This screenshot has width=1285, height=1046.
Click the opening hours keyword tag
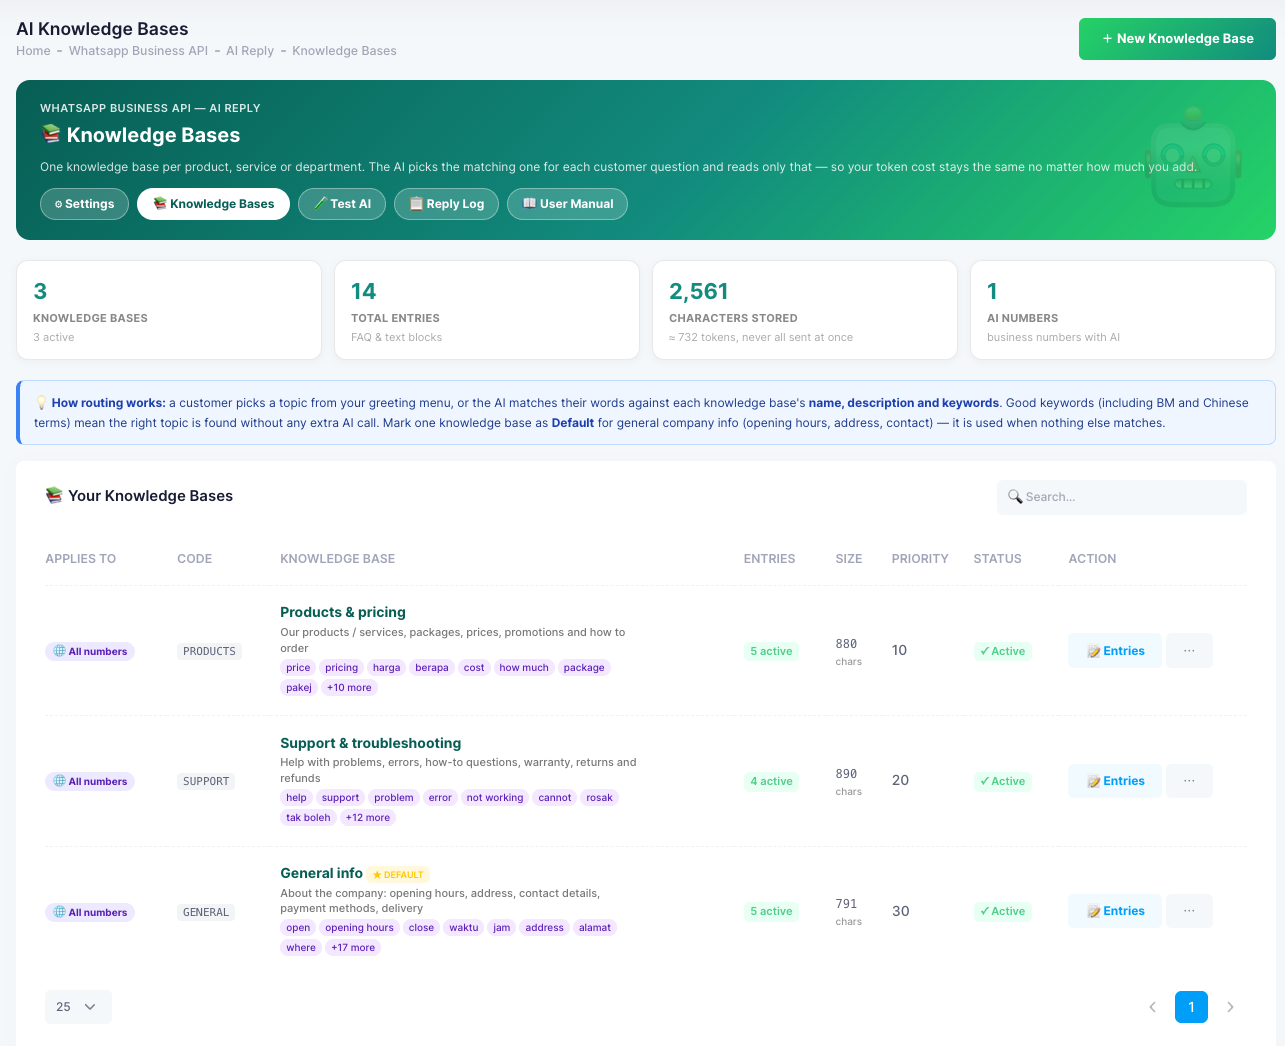(x=359, y=928)
